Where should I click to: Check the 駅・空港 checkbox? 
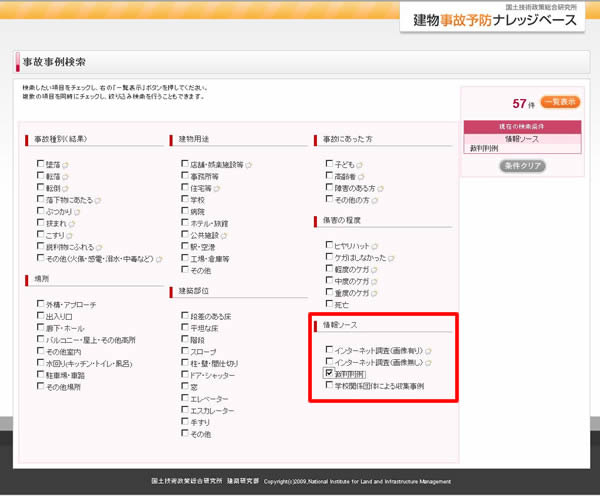tap(184, 246)
